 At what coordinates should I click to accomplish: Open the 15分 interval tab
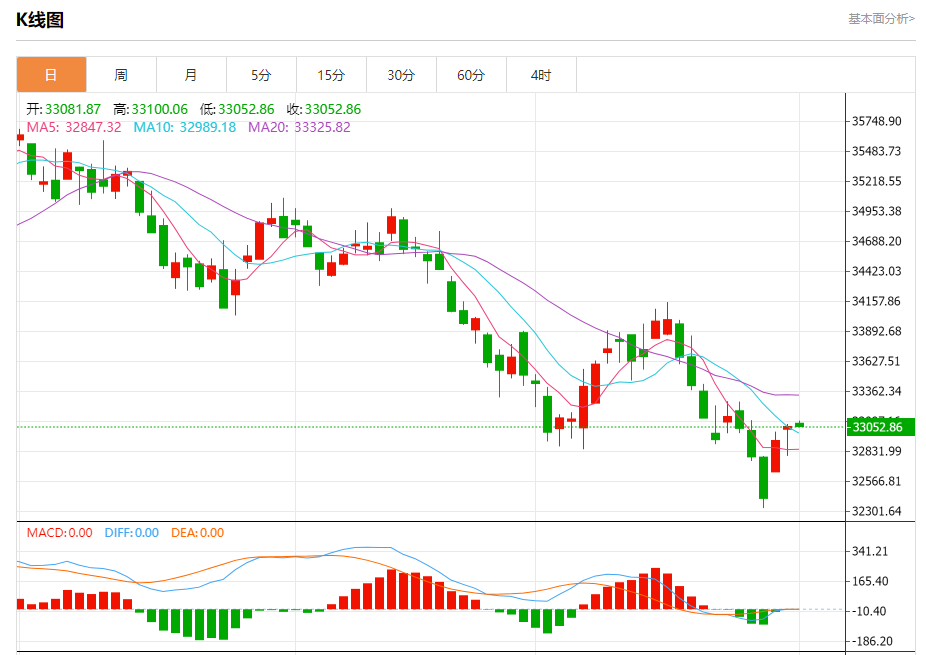pyautogui.click(x=331, y=74)
